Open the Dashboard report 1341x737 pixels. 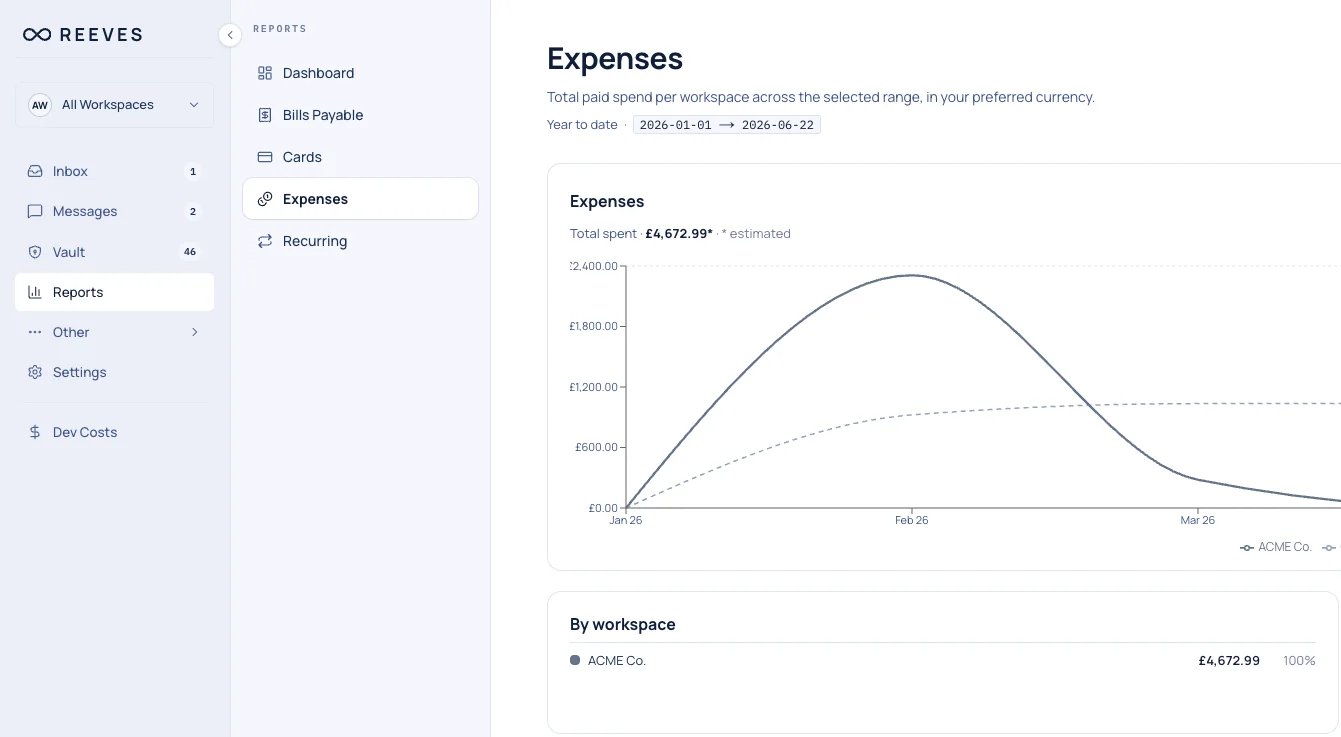(360, 73)
